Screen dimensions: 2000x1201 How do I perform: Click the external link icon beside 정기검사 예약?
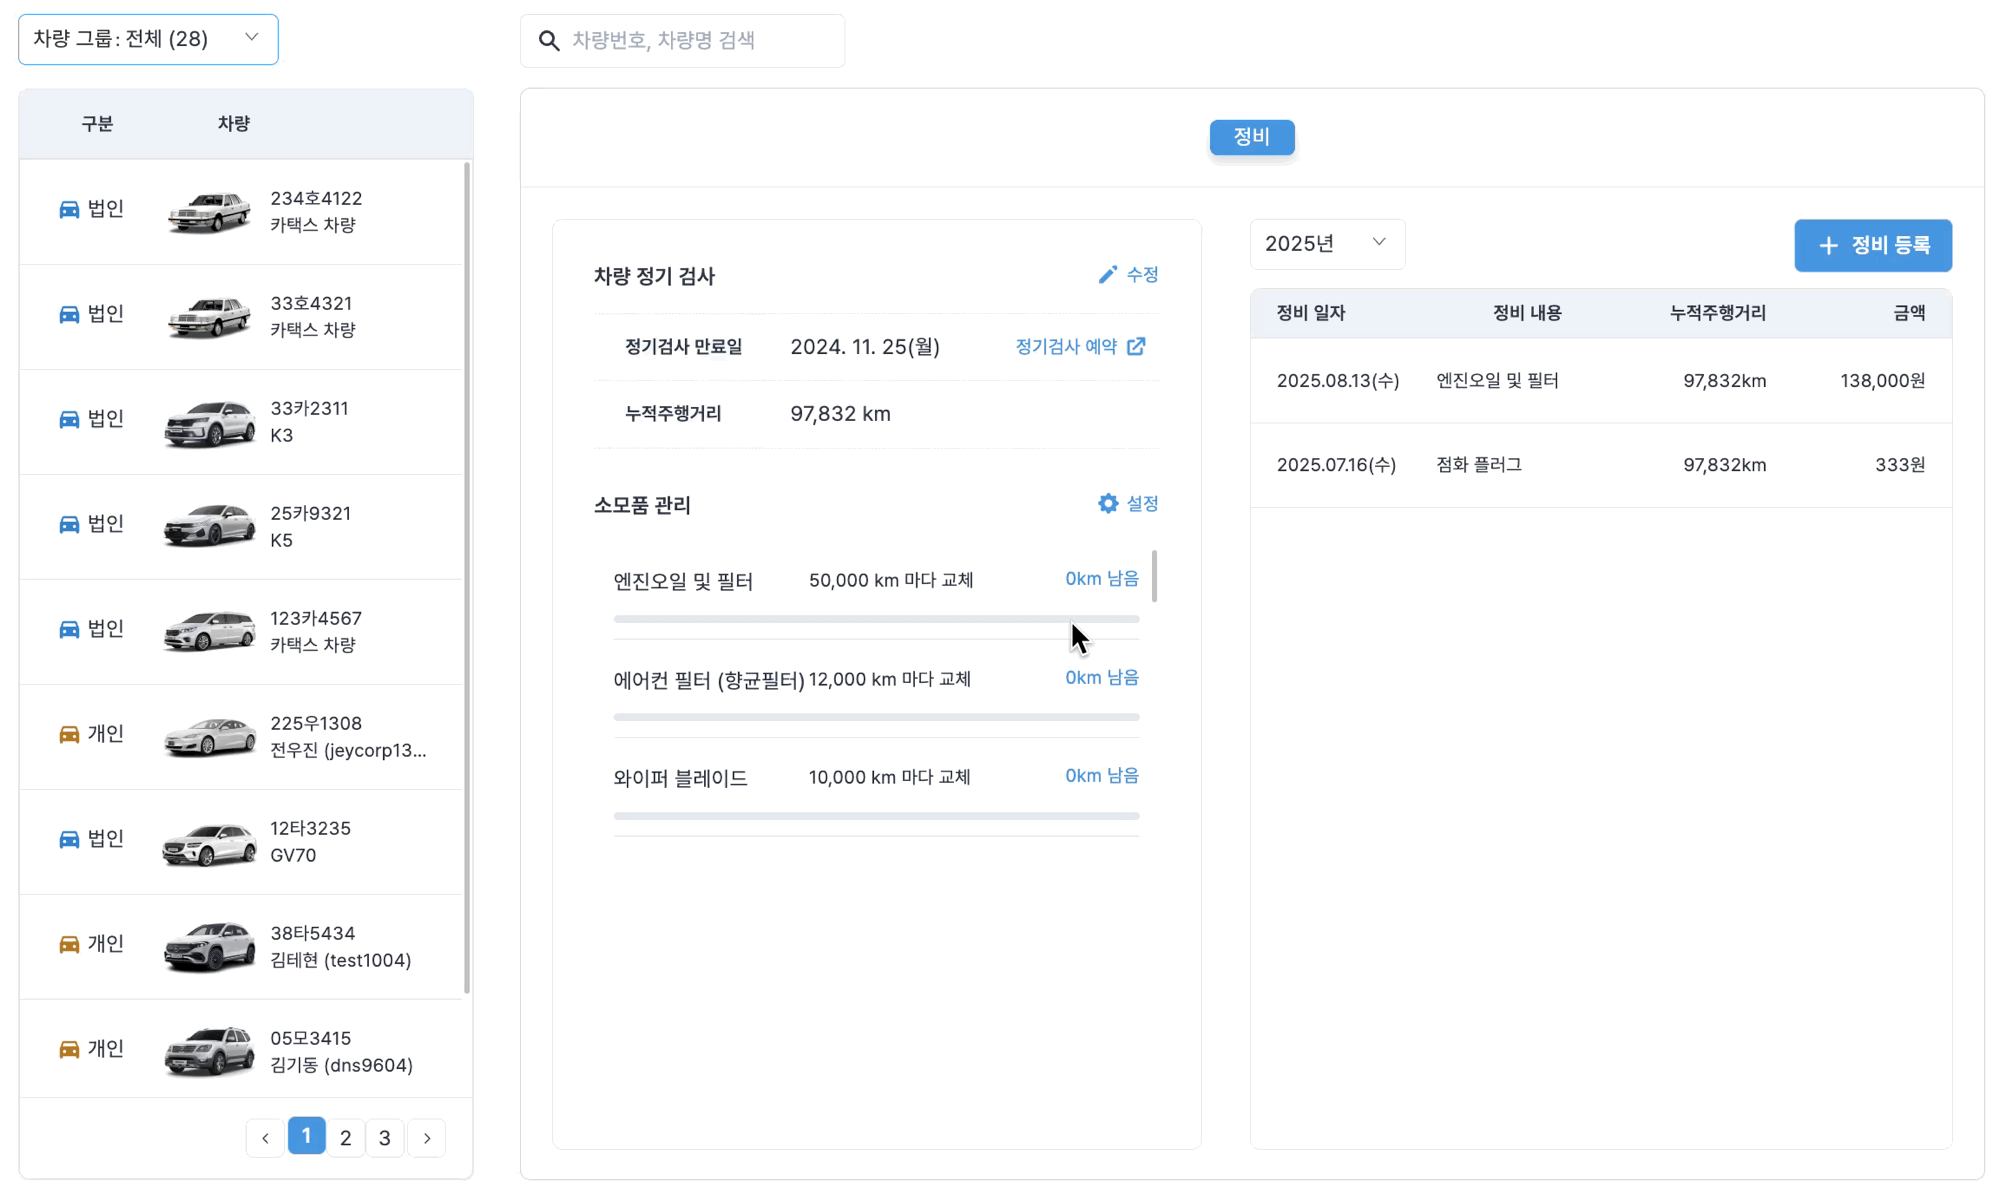click(x=1136, y=347)
